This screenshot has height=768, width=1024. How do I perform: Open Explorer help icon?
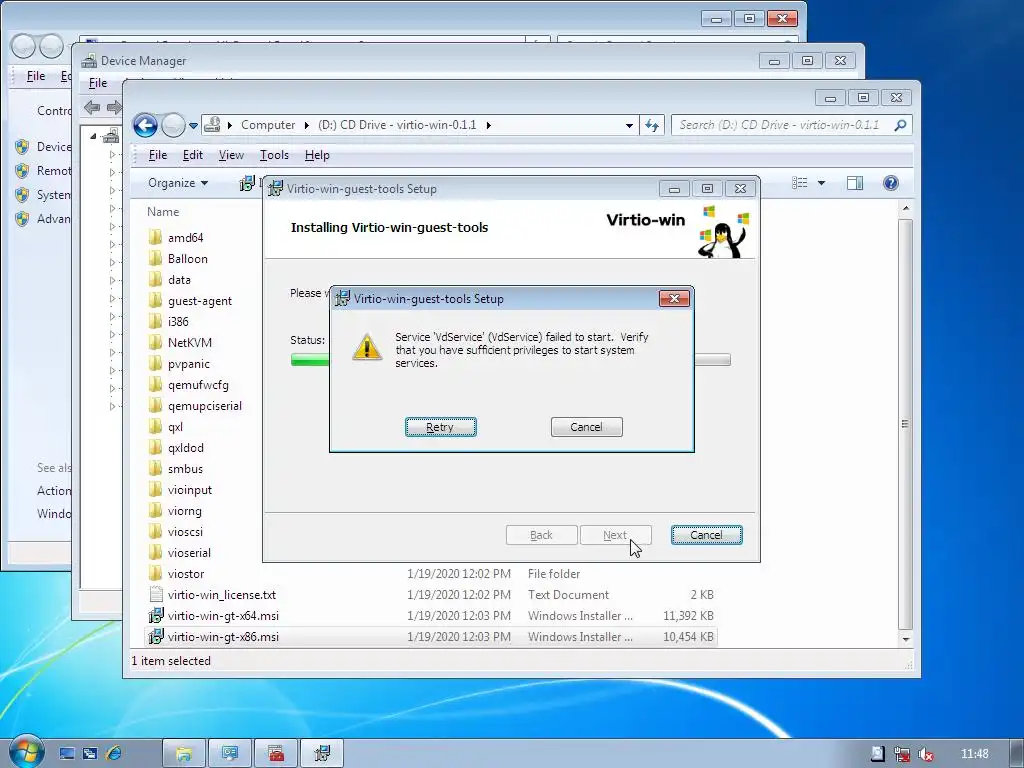click(x=891, y=183)
